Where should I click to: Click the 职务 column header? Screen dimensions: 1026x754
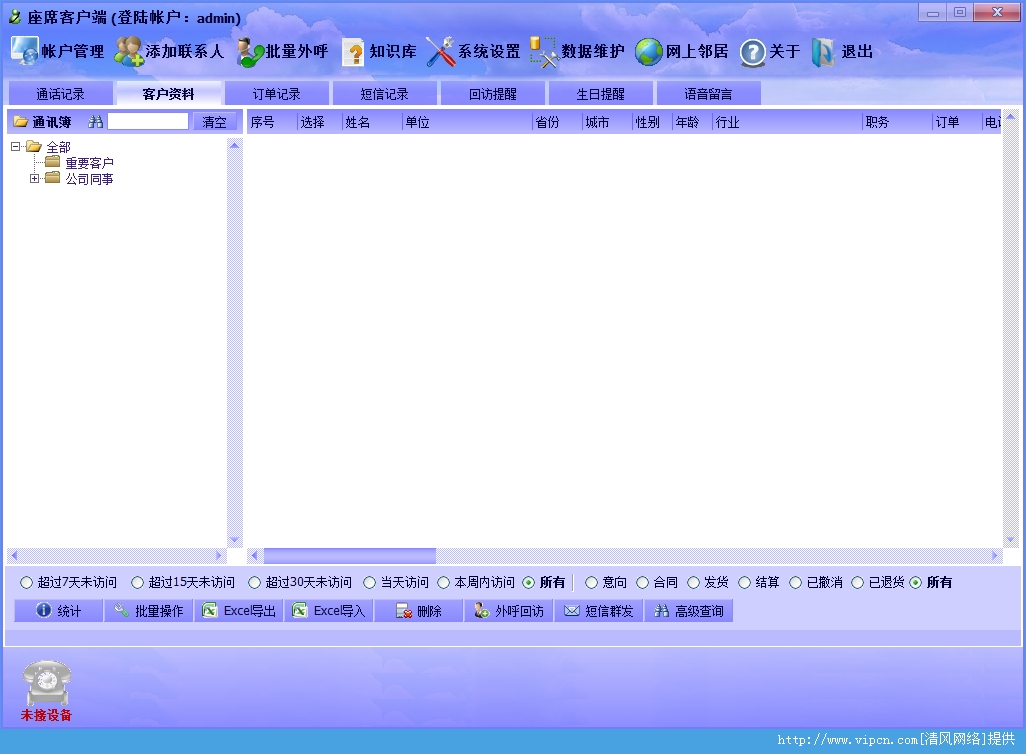coord(897,122)
